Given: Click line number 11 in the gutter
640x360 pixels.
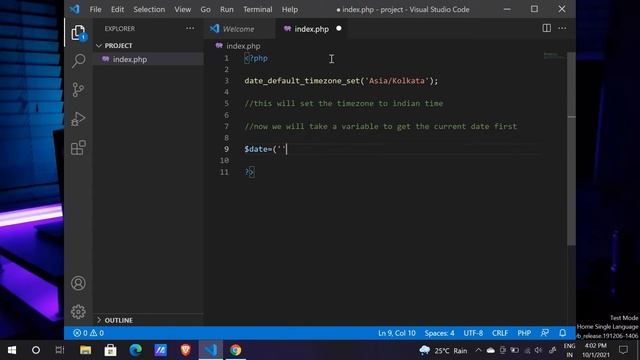Looking at the screenshot, I should [224, 172].
